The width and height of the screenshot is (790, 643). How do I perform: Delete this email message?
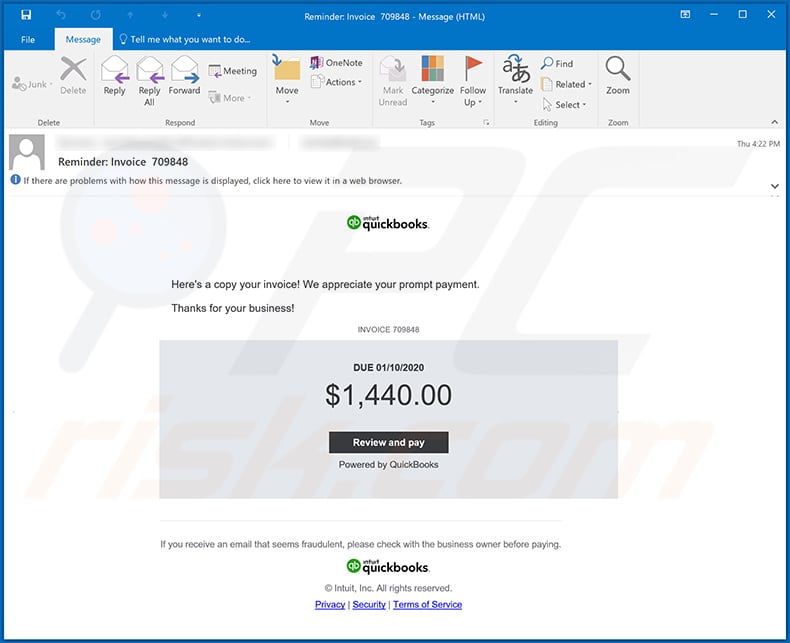point(73,76)
